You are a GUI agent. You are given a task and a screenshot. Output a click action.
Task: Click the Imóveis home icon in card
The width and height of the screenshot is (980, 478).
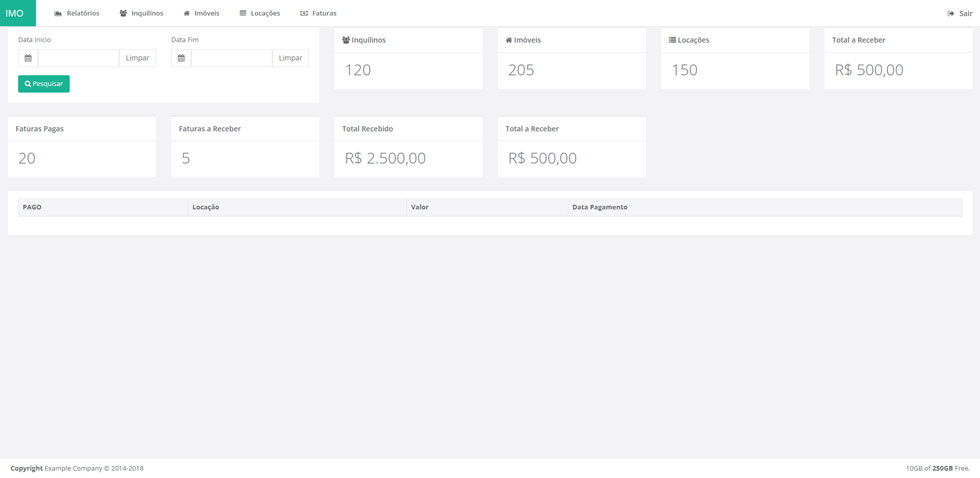(x=509, y=40)
